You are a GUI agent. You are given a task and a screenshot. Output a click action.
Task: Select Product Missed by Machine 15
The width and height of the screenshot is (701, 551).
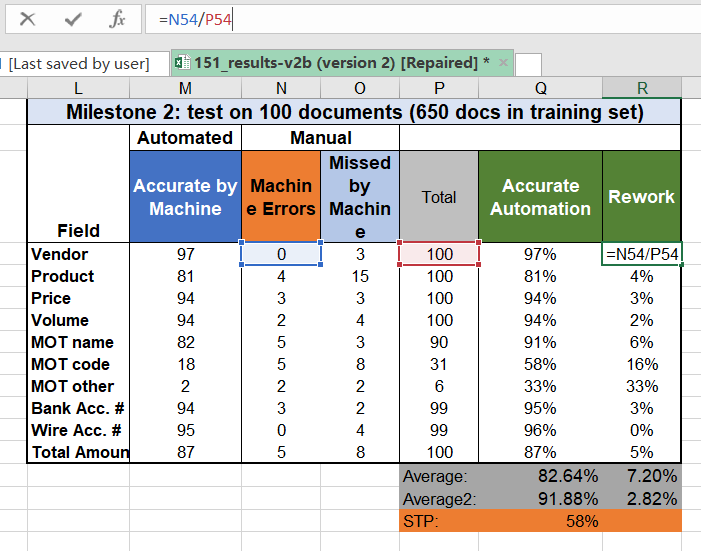click(360, 276)
